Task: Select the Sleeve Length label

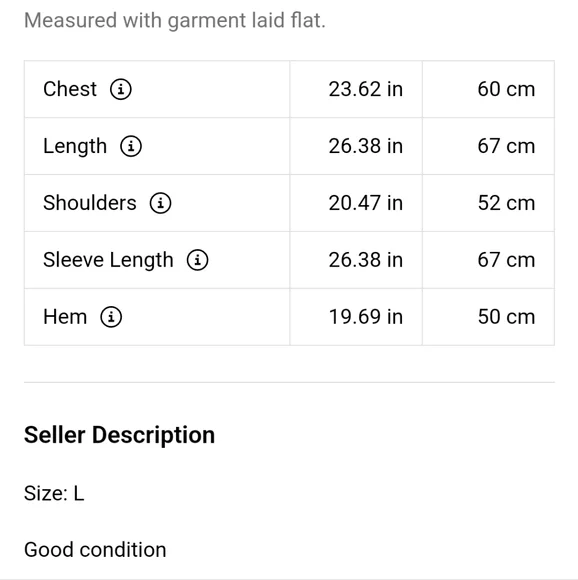Action: (108, 260)
